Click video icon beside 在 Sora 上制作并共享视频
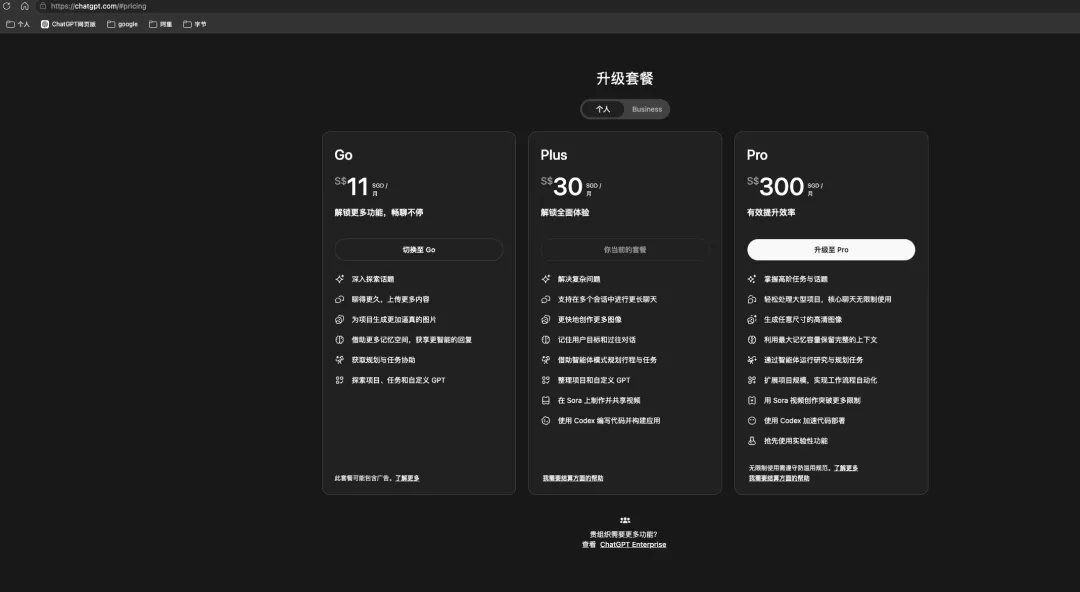Viewport: 1080px width, 592px height. coord(546,400)
